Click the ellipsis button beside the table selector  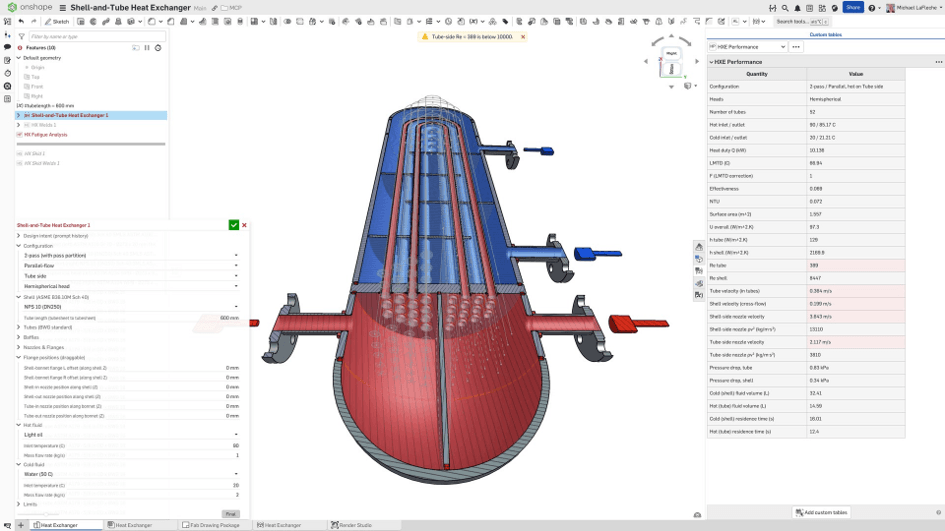tap(796, 46)
